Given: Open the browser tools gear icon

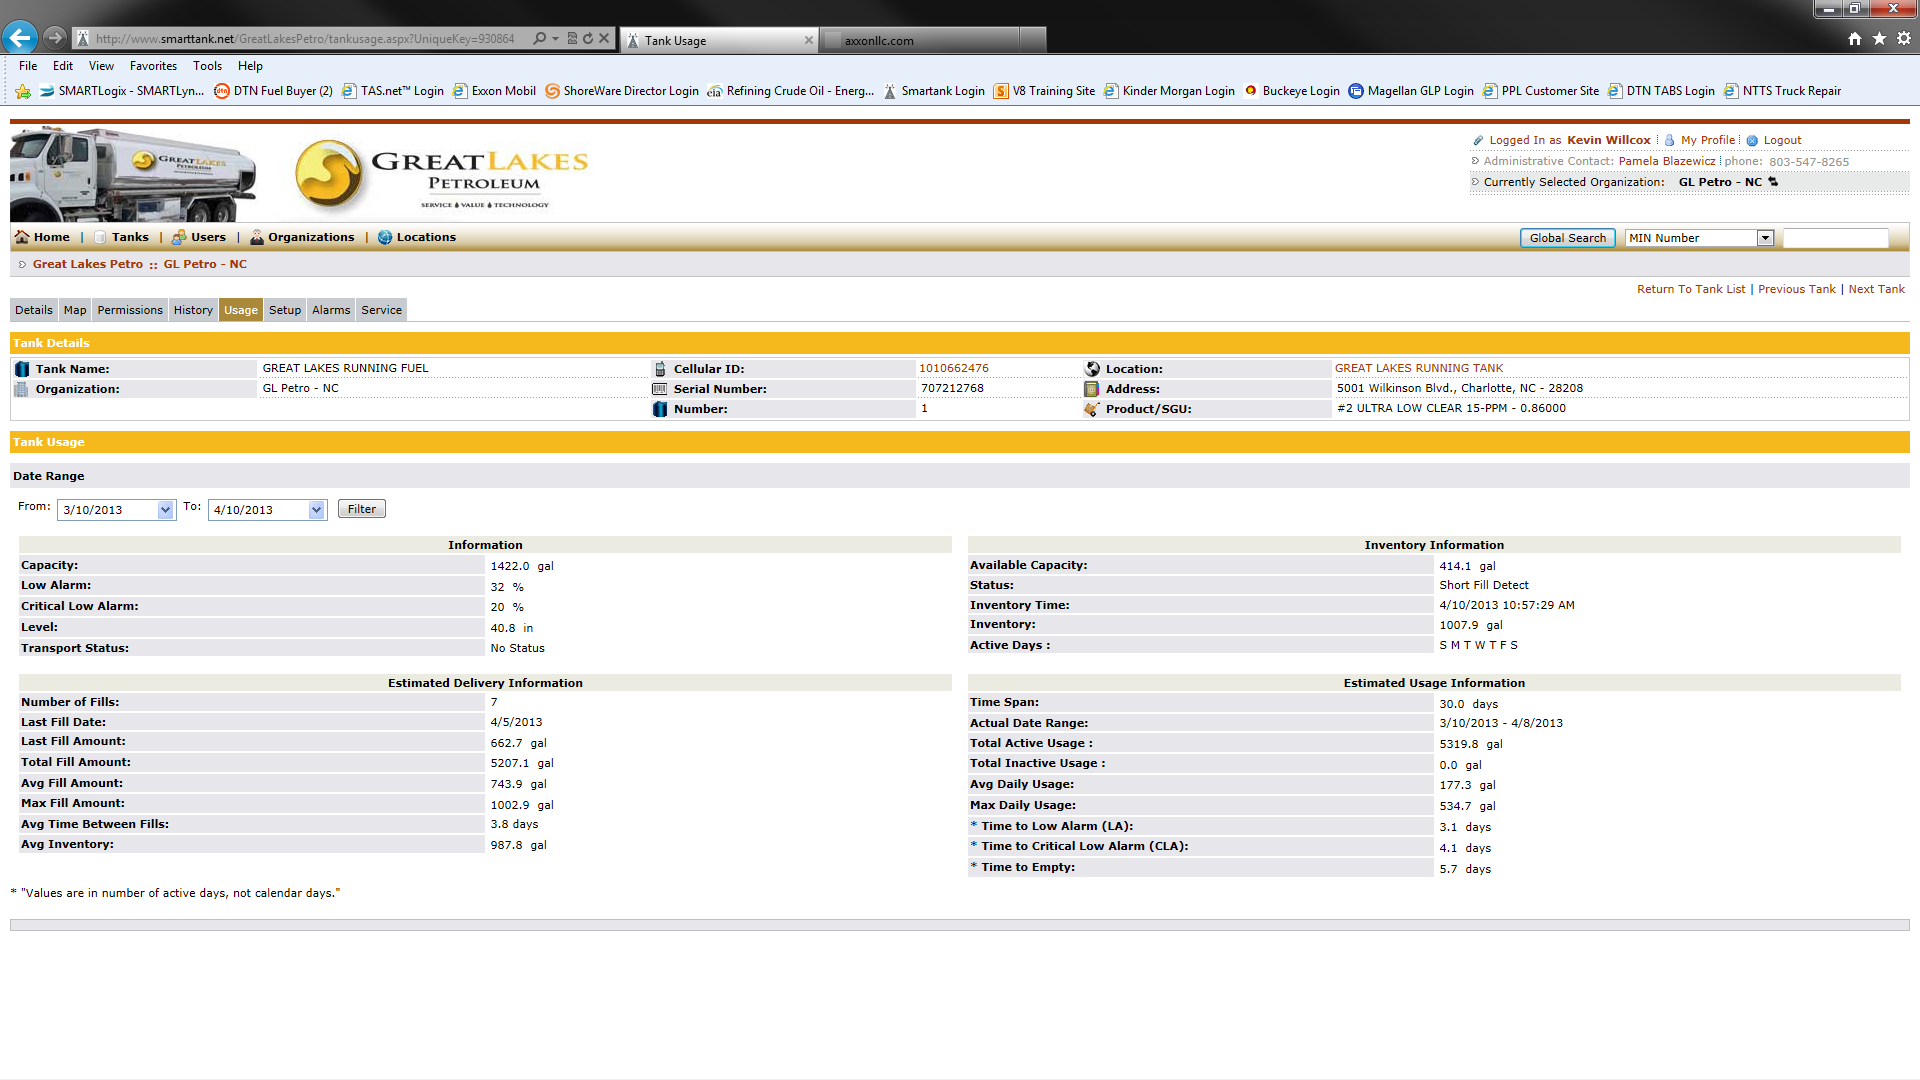Looking at the screenshot, I should coord(1904,38).
